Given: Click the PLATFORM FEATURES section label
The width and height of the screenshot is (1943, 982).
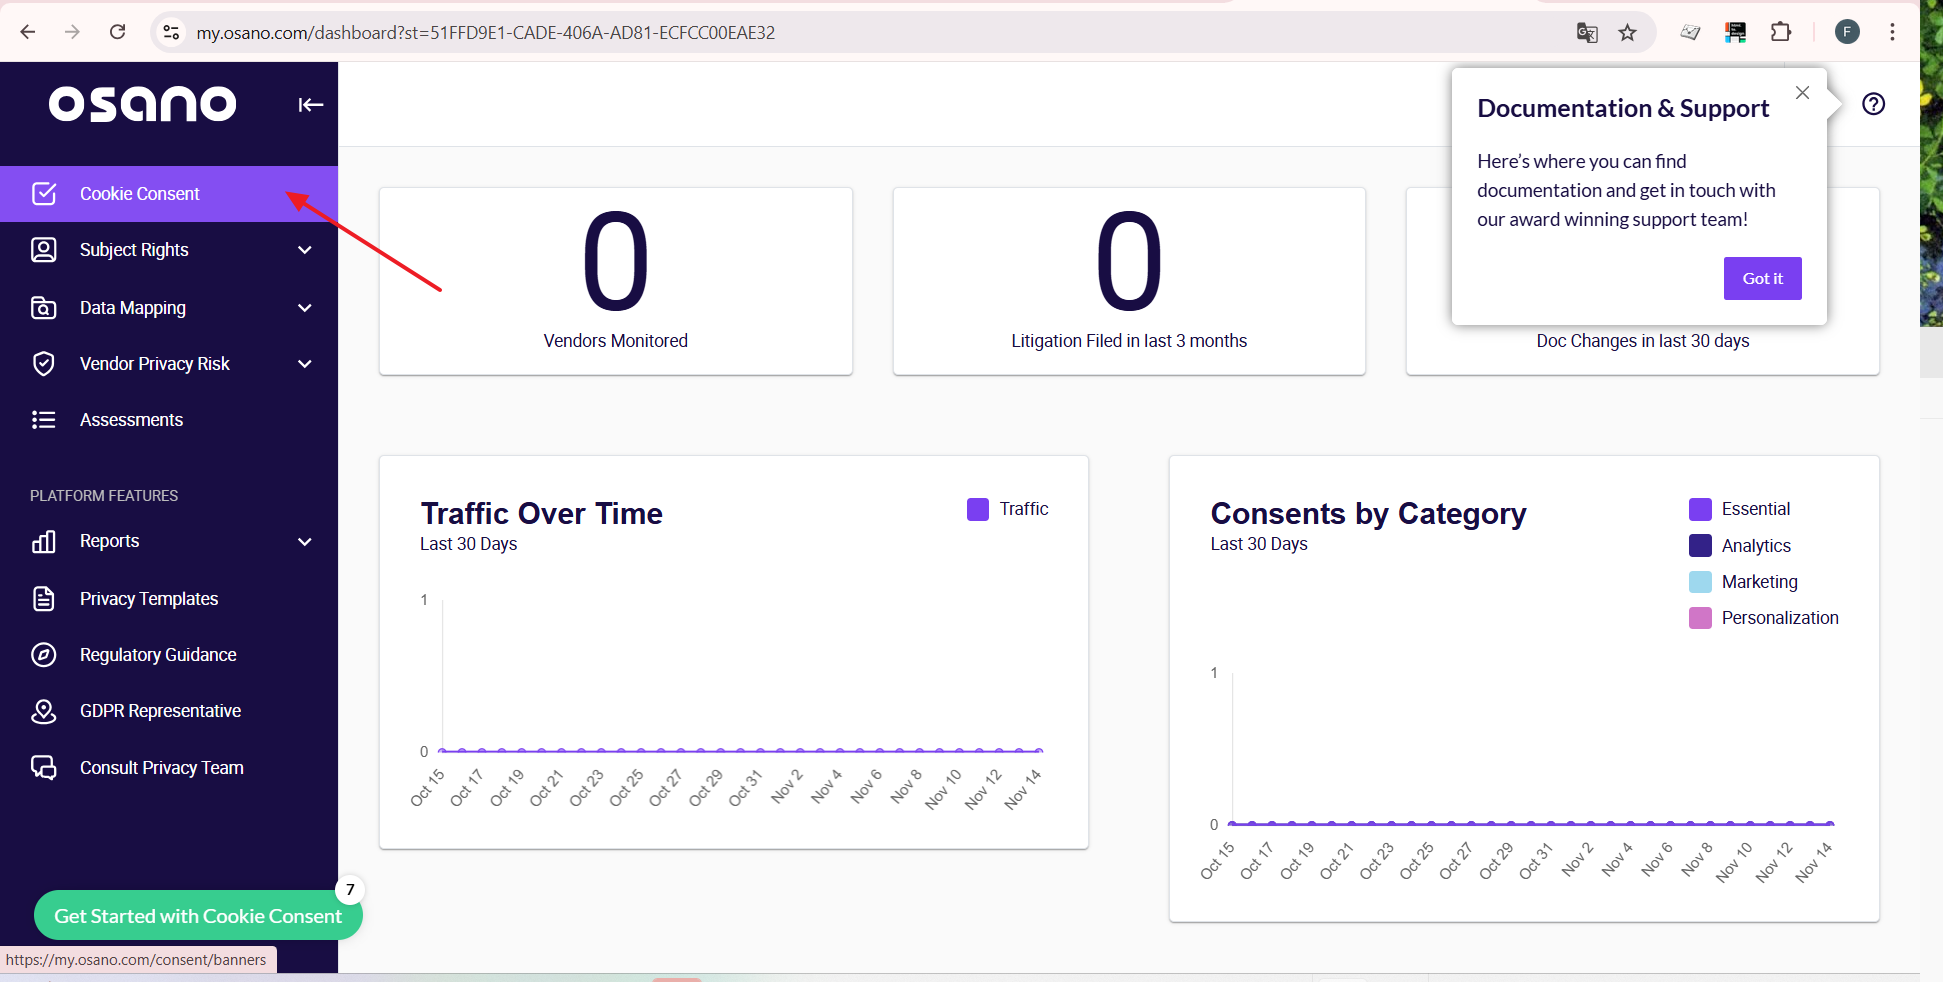Looking at the screenshot, I should (104, 496).
